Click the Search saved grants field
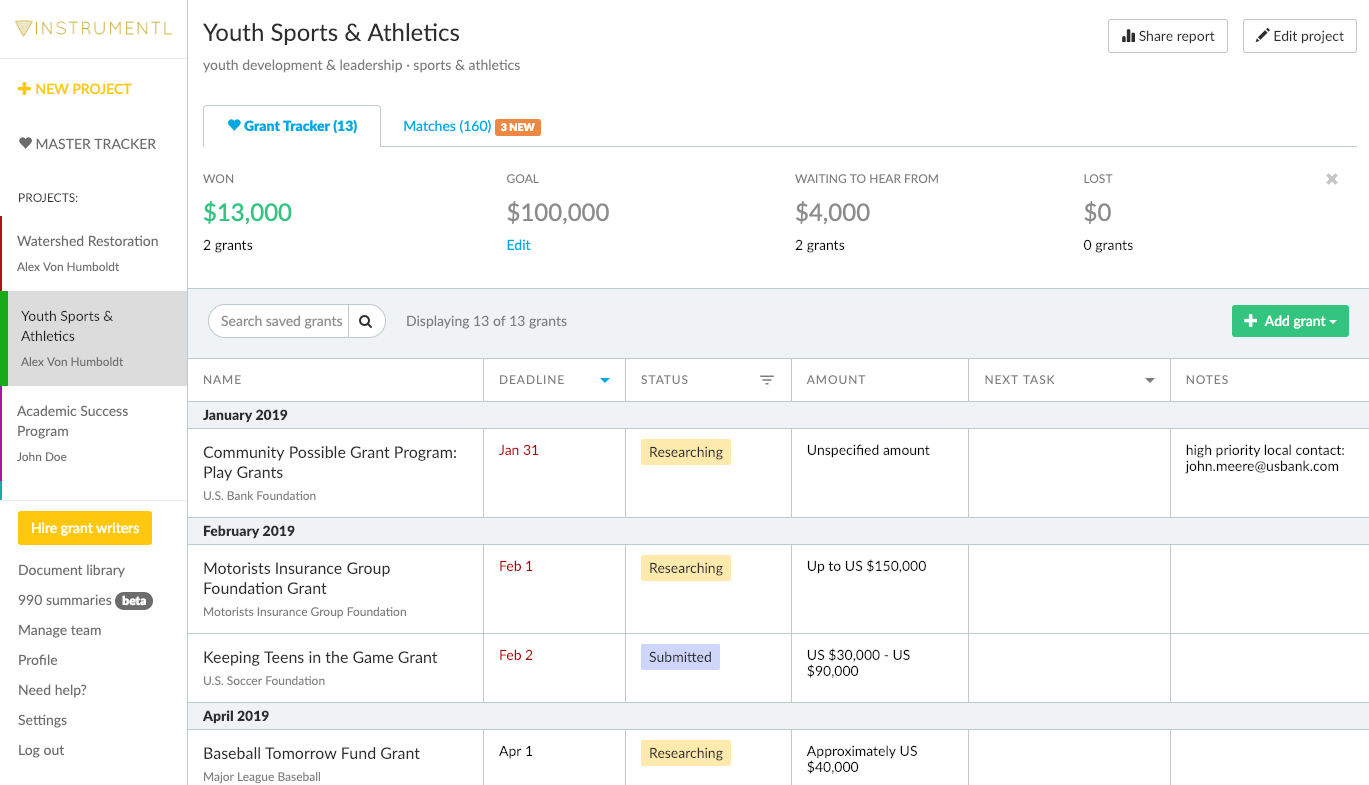Viewport: 1369px width, 785px height. pyautogui.click(x=280, y=321)
